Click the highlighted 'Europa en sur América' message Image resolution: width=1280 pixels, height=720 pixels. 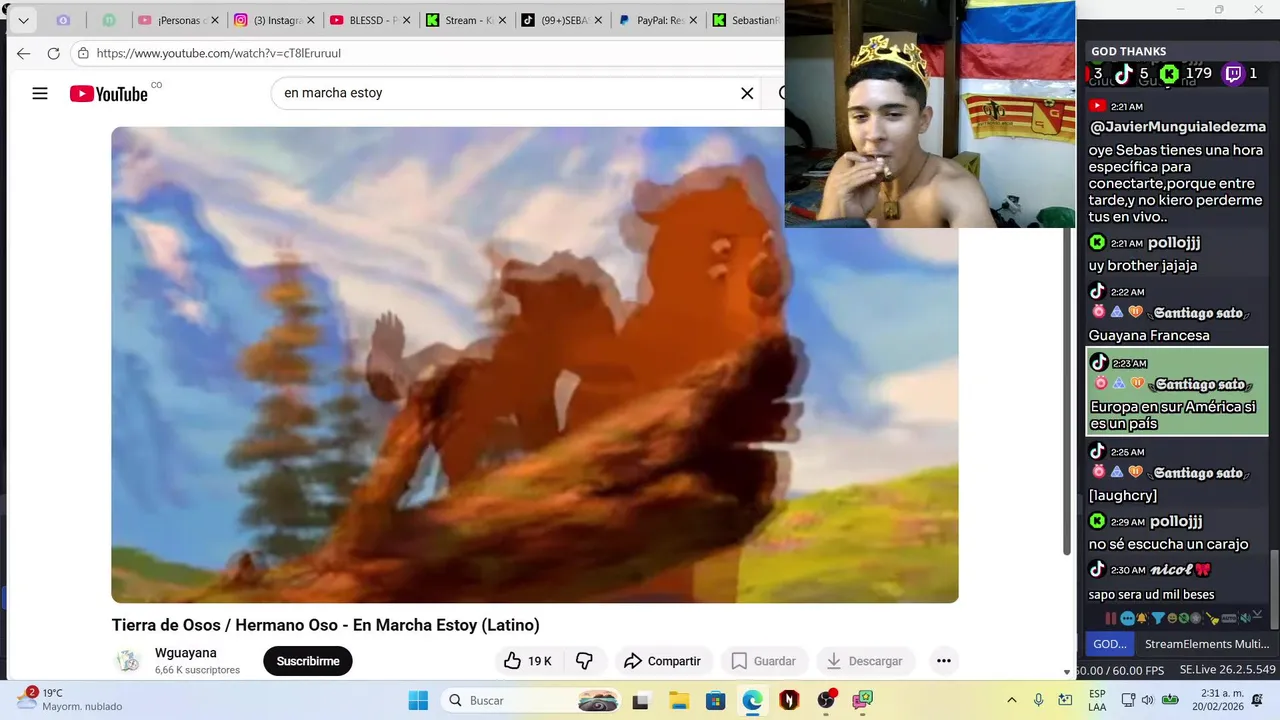[1177, 391]
